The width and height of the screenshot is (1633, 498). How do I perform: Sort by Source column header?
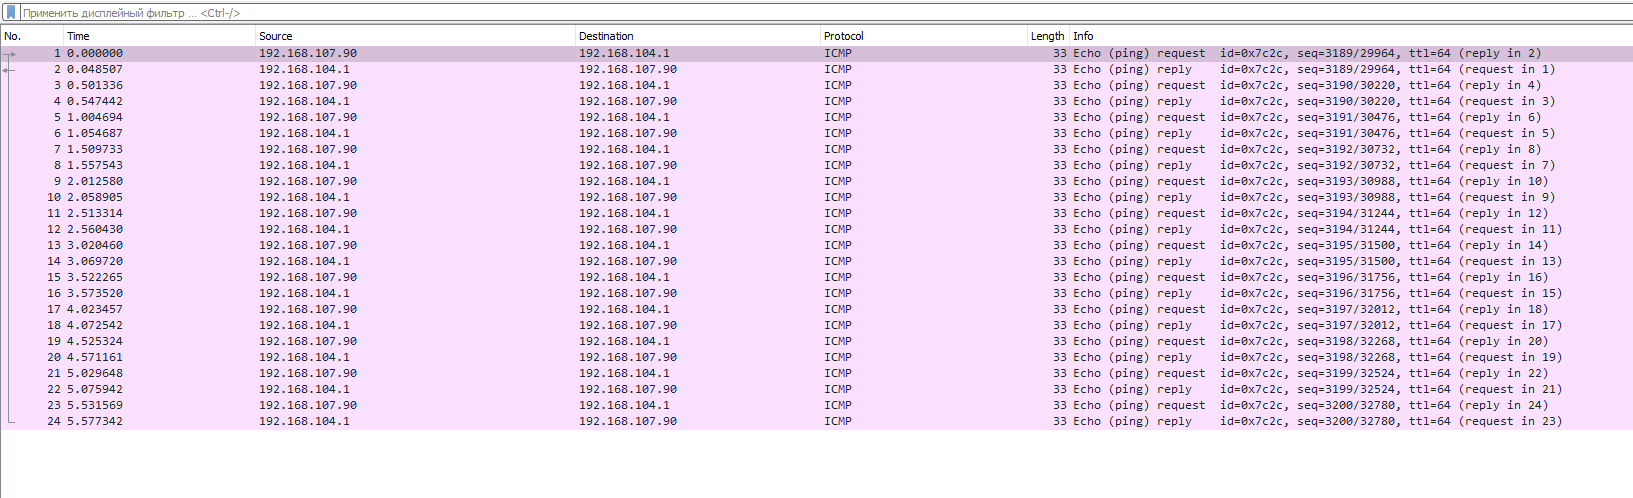pos(416,36)
